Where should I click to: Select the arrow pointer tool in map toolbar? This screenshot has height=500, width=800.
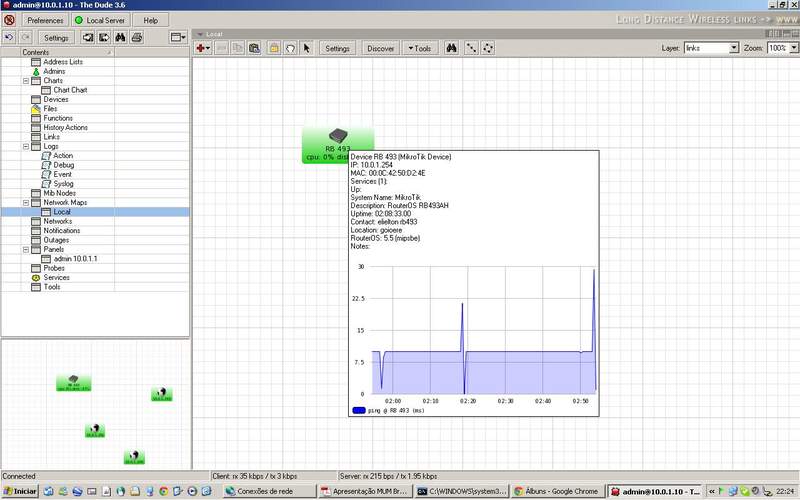(x=307, y=48)
